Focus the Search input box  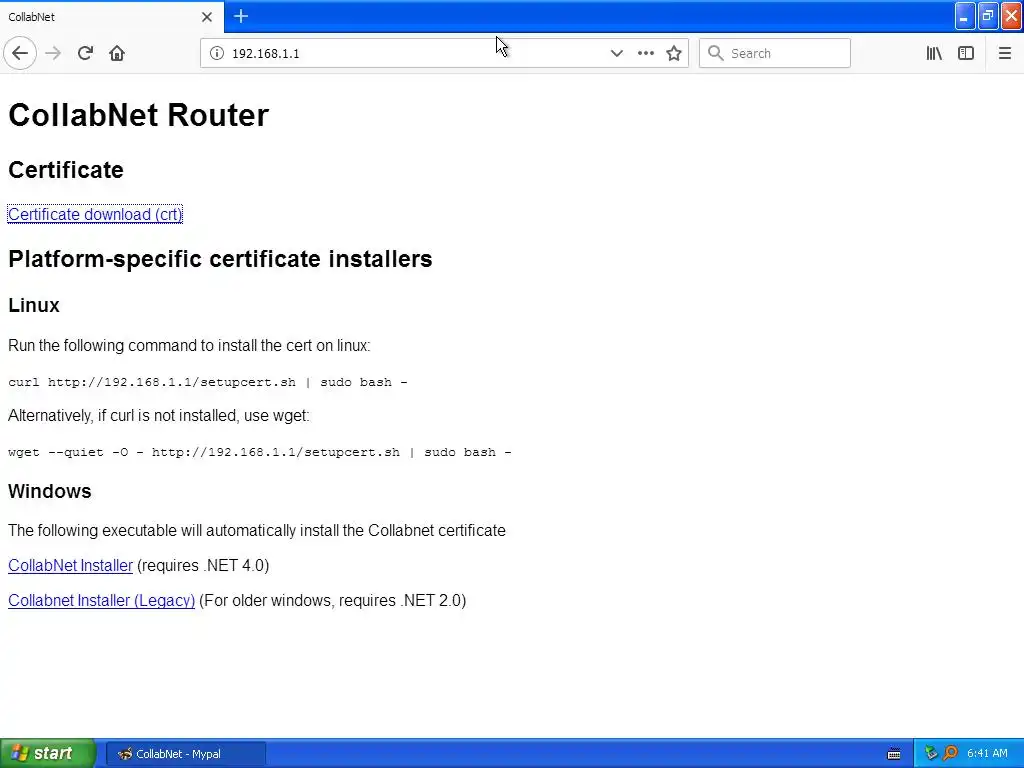[x=775, y=53]
